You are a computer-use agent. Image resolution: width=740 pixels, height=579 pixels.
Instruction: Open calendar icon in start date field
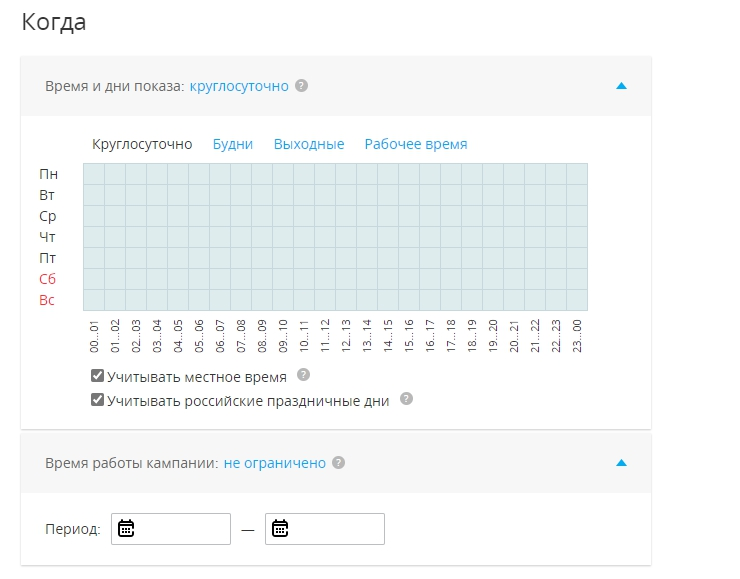126,529
